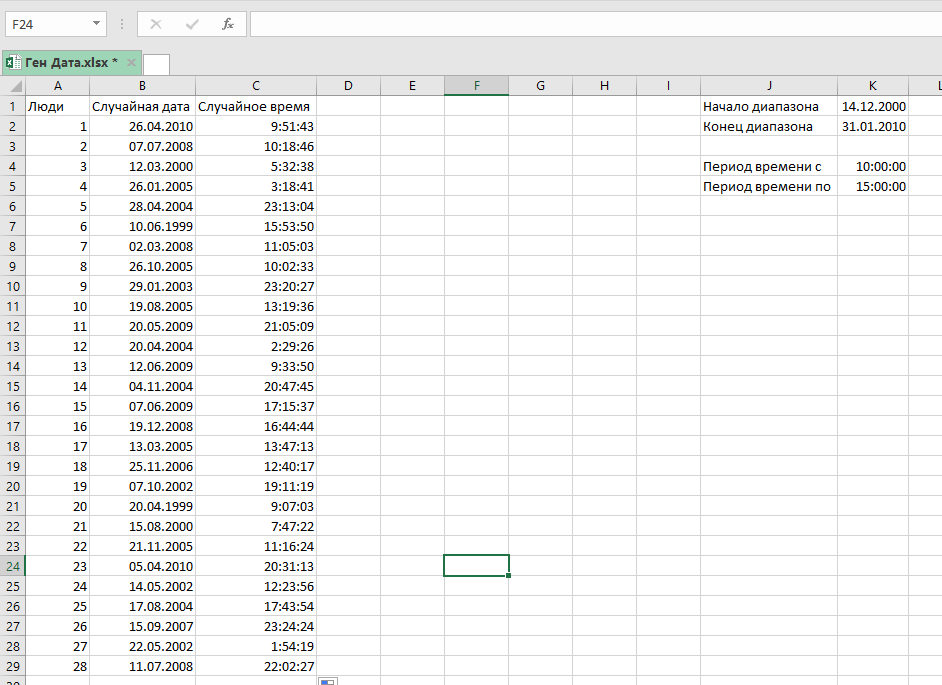The image size is (942, 685).
Task: Select the cell with time 23:24:24
Action: pos(256,626)
